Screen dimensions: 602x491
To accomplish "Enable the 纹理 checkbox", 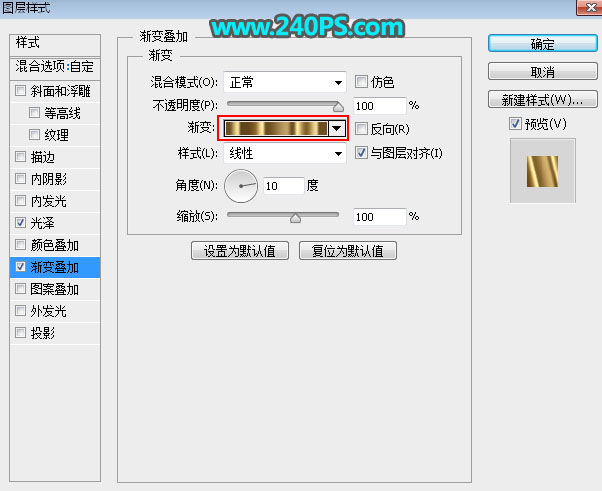I will click(x=35, y=134).
